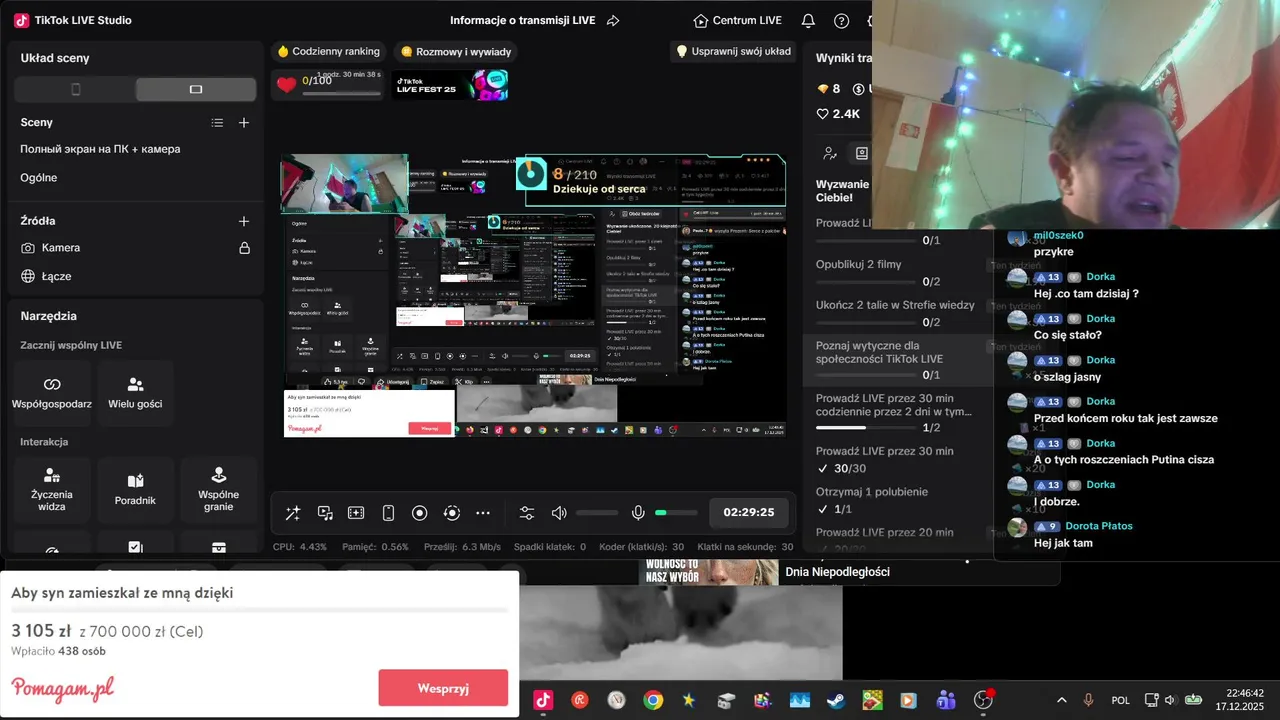
Task: Mute the microphone input
Action: 638,513
